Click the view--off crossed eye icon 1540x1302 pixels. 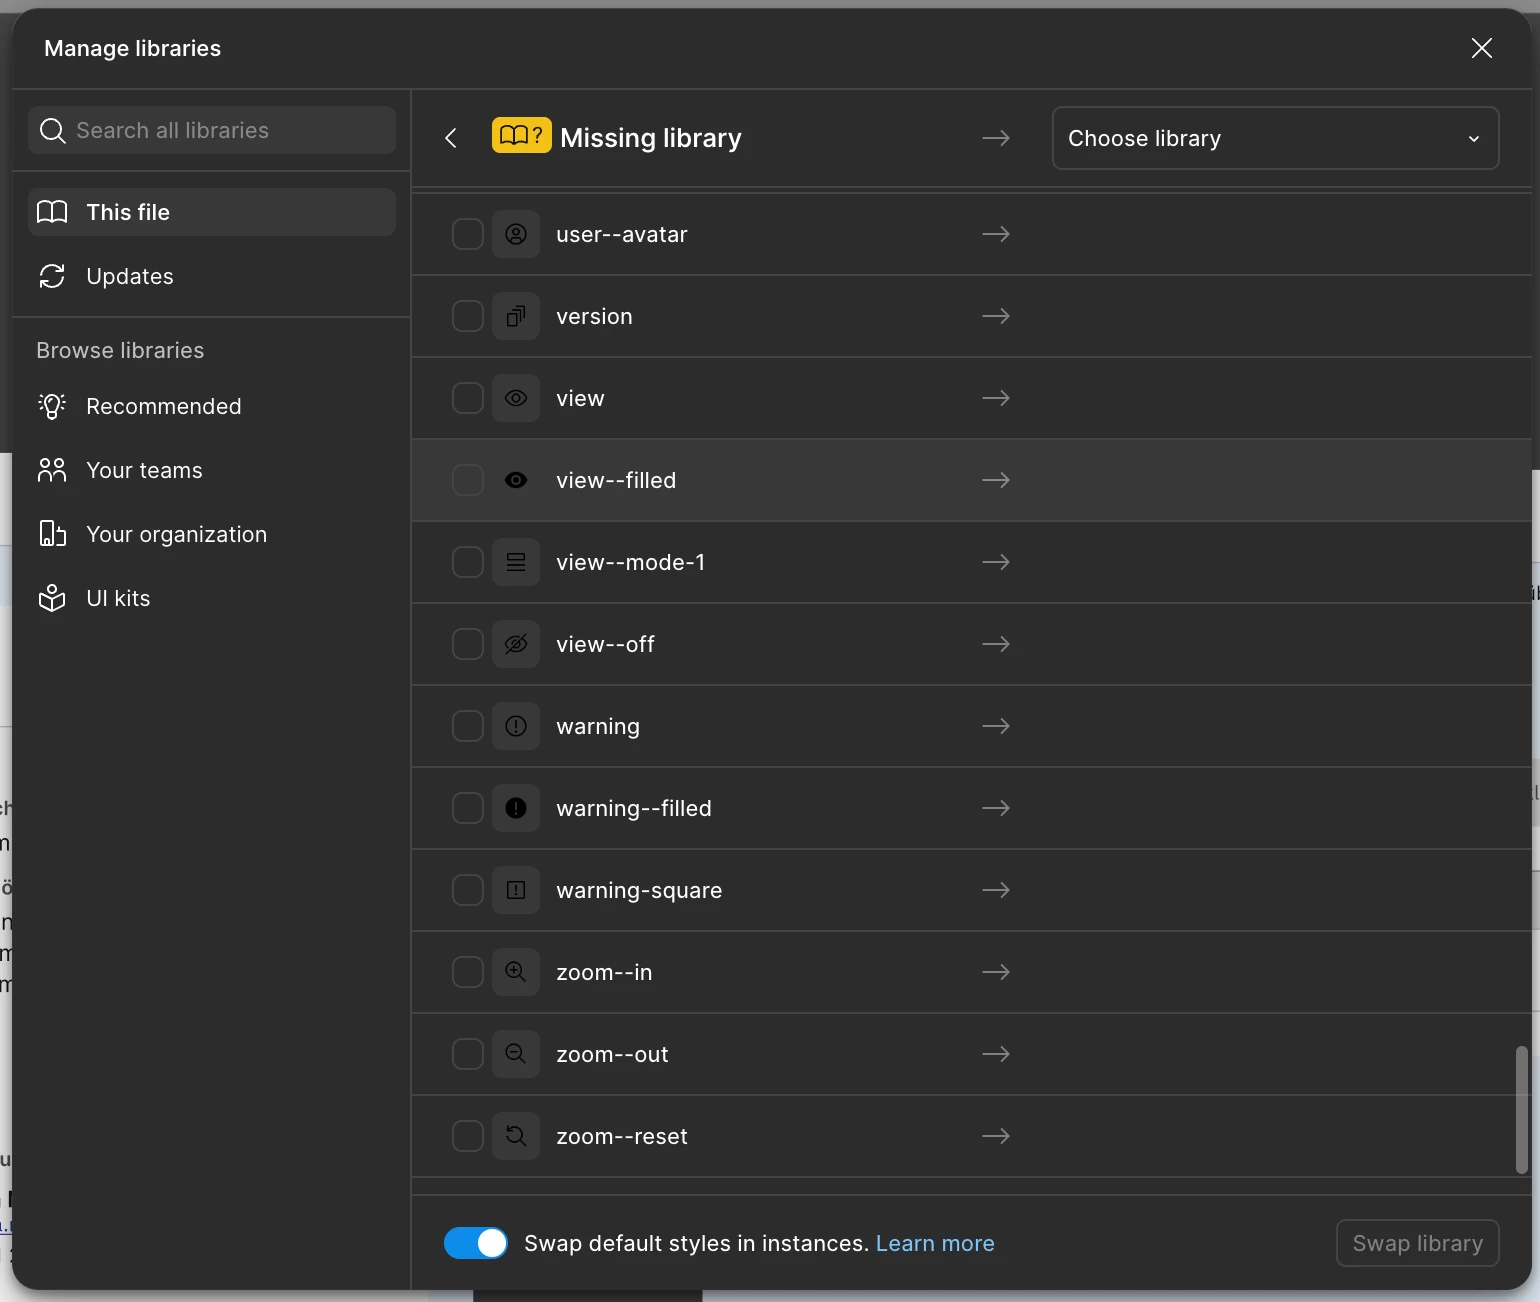[516, 644]
